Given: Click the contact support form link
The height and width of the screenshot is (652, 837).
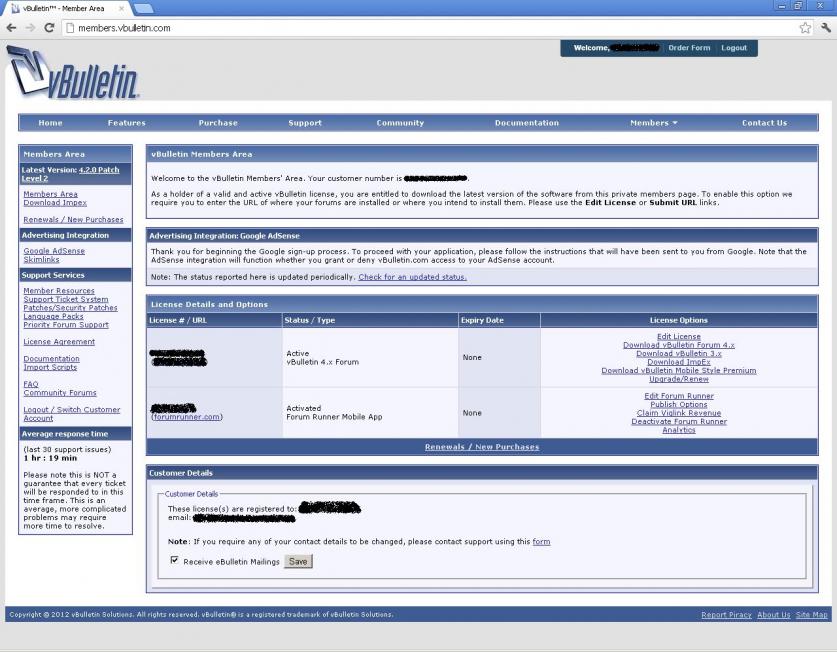Looking at the screenshot, I should tap(541, 541).
